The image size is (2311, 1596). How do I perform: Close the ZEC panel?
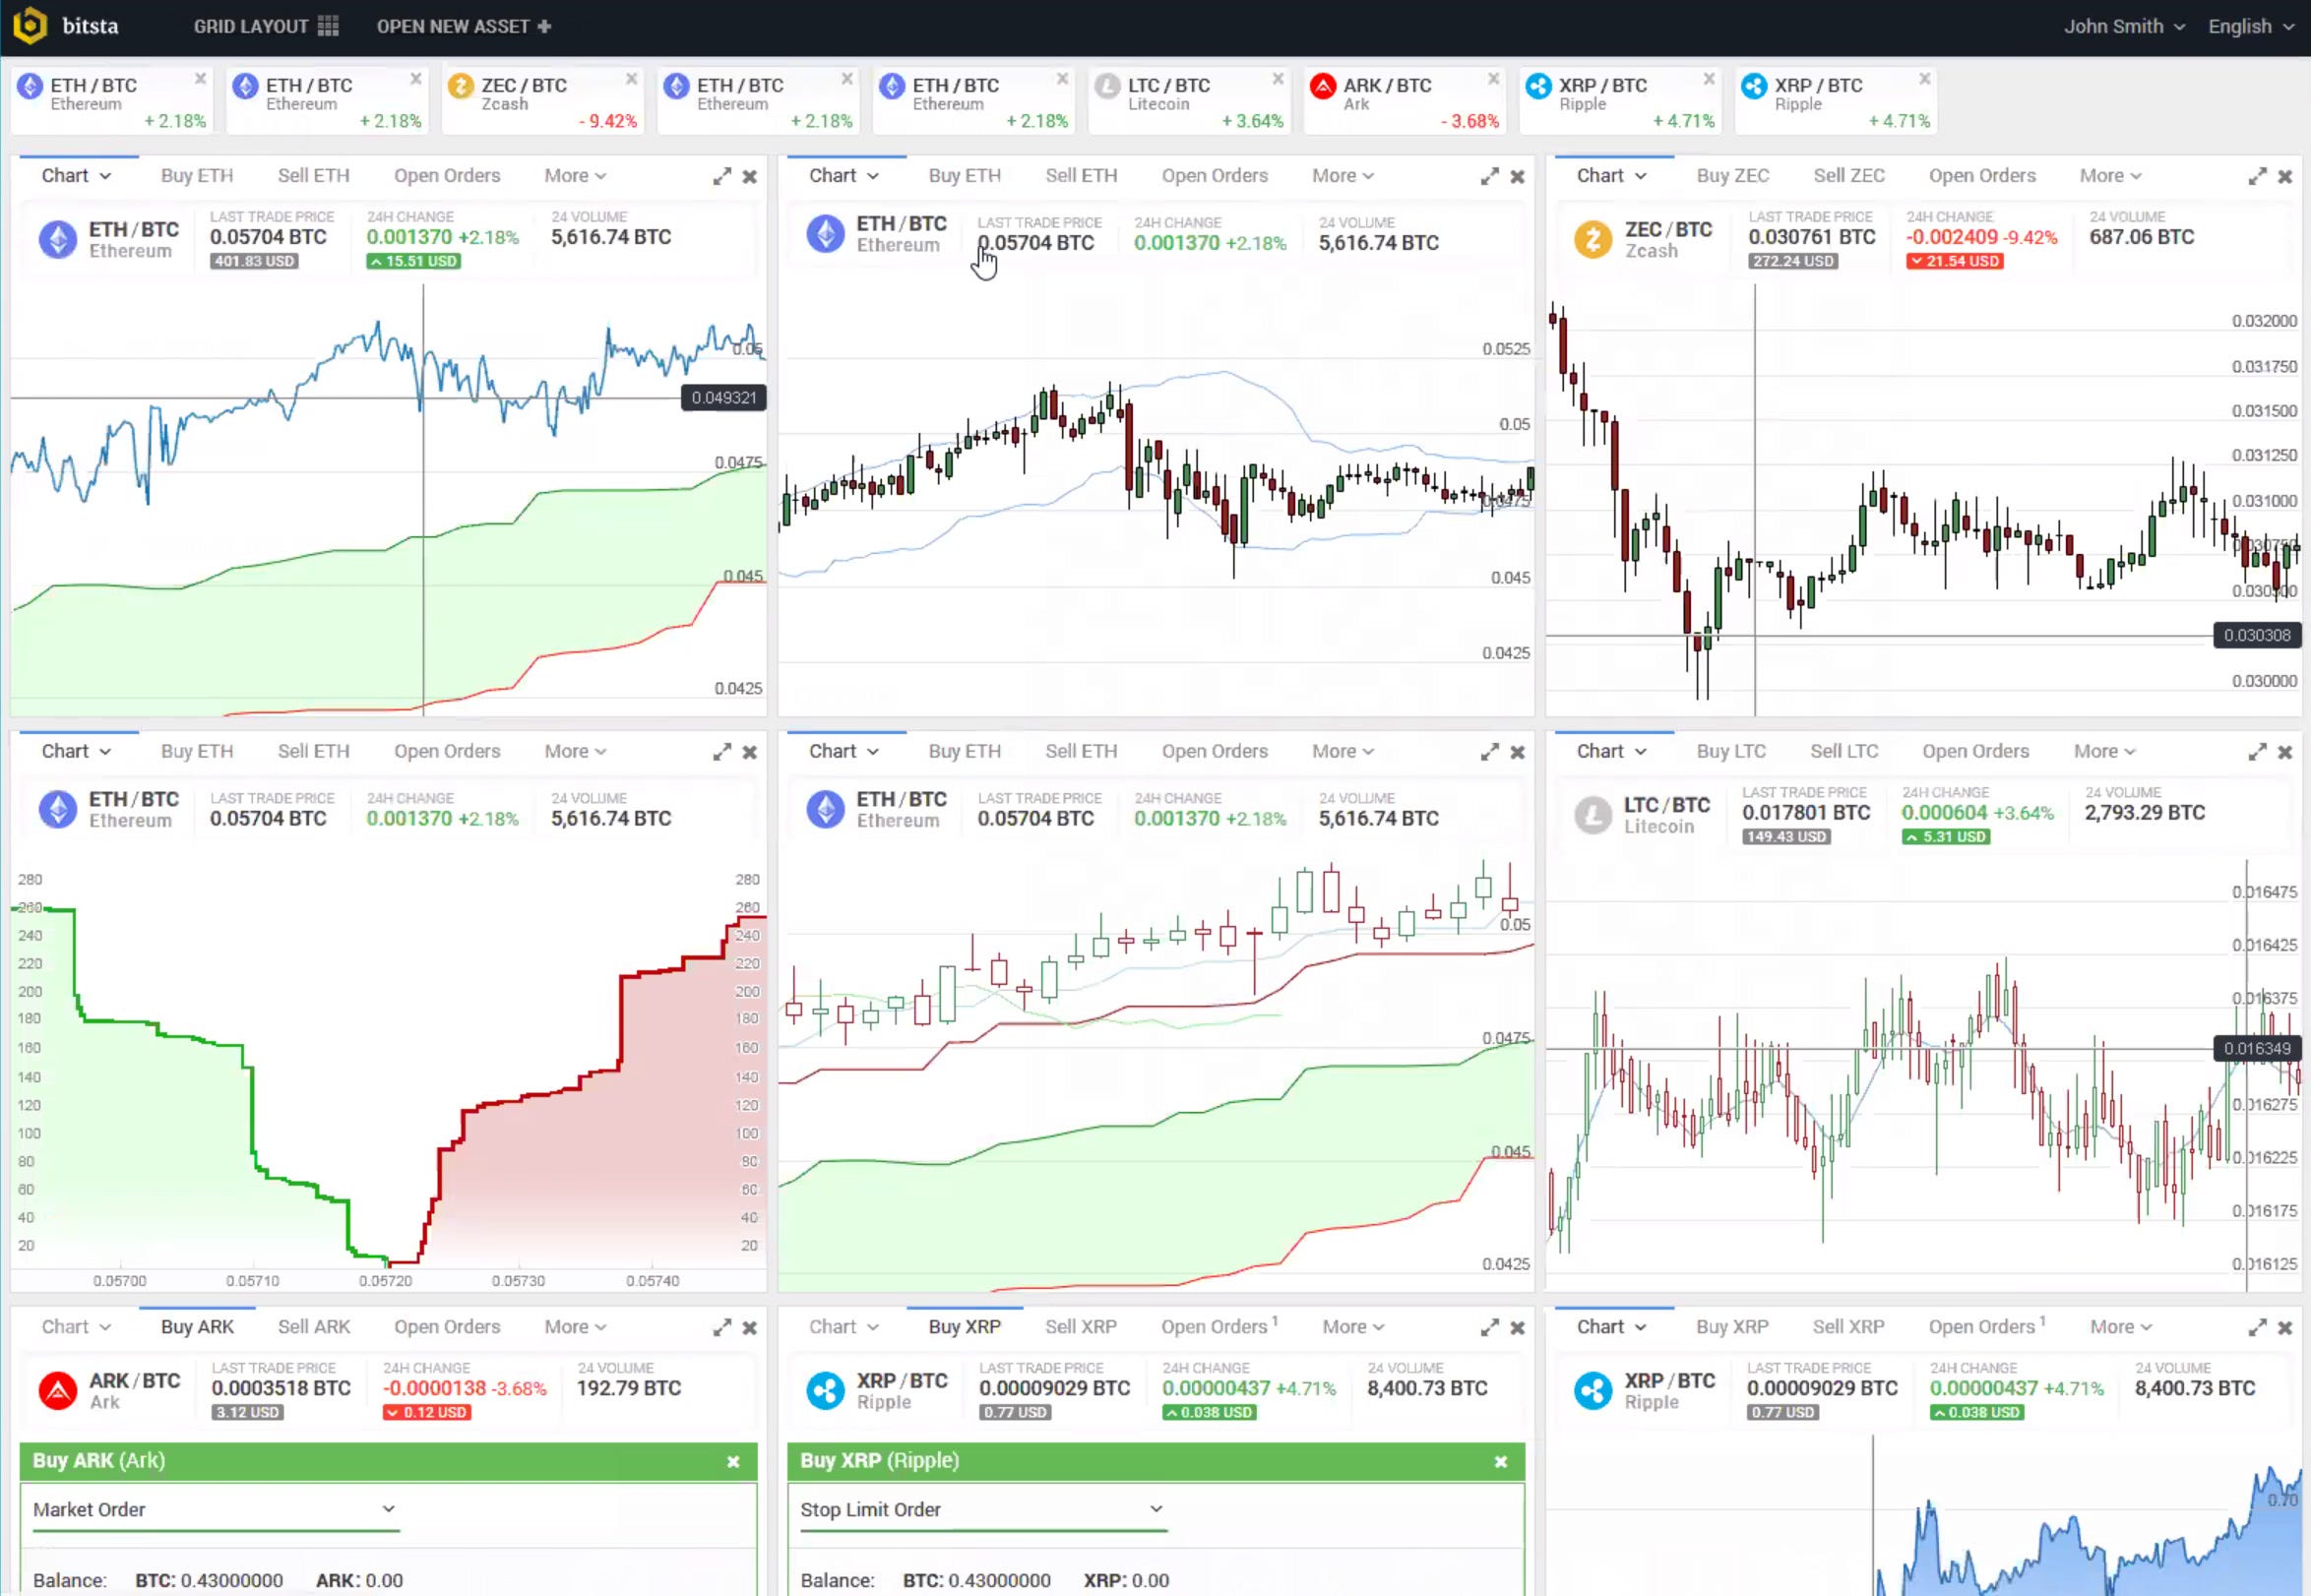pos(2285,177)
